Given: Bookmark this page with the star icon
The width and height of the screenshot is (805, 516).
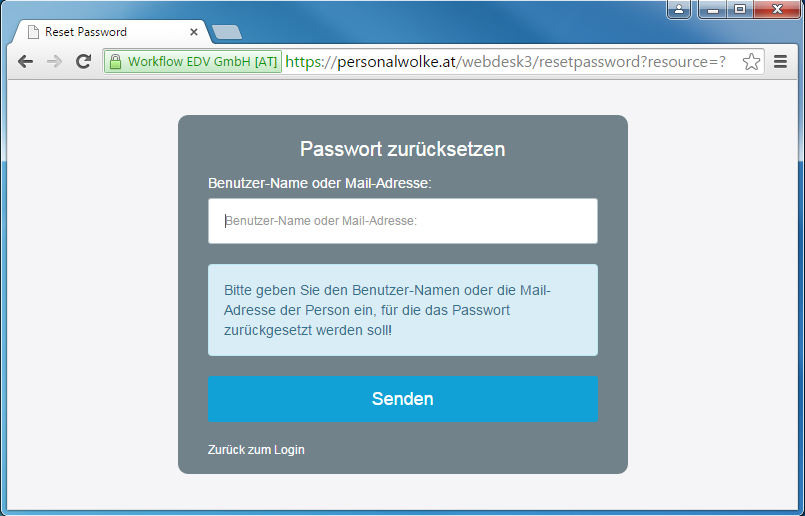Looking at the screenshot, I should [751, 62].
